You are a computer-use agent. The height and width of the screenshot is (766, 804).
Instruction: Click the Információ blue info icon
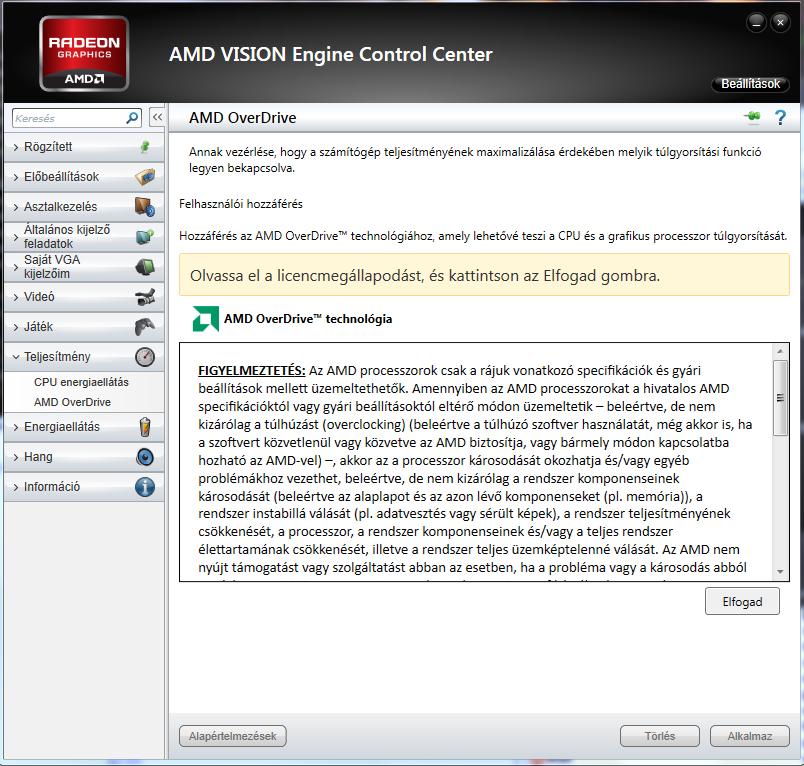click(x=145, y=487)
